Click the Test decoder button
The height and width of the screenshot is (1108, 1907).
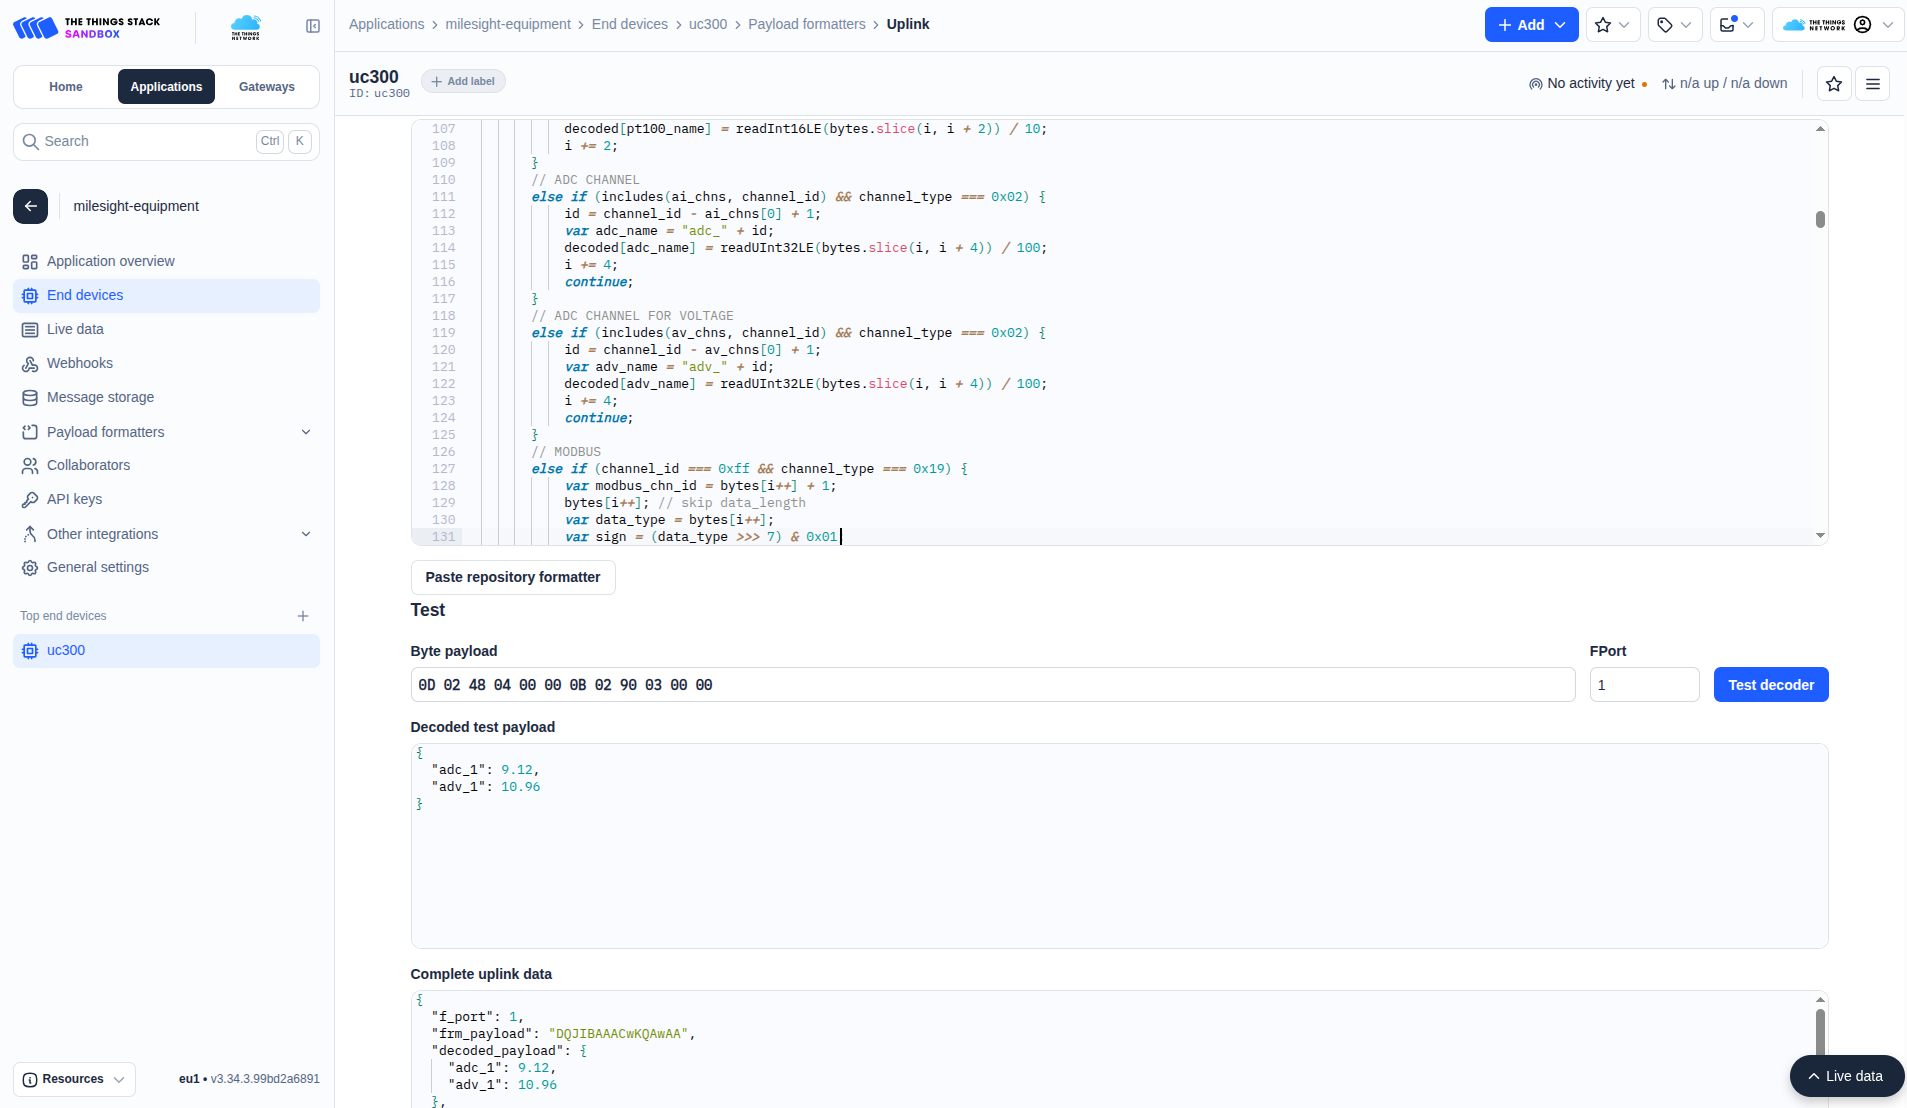pos(1770,685)
